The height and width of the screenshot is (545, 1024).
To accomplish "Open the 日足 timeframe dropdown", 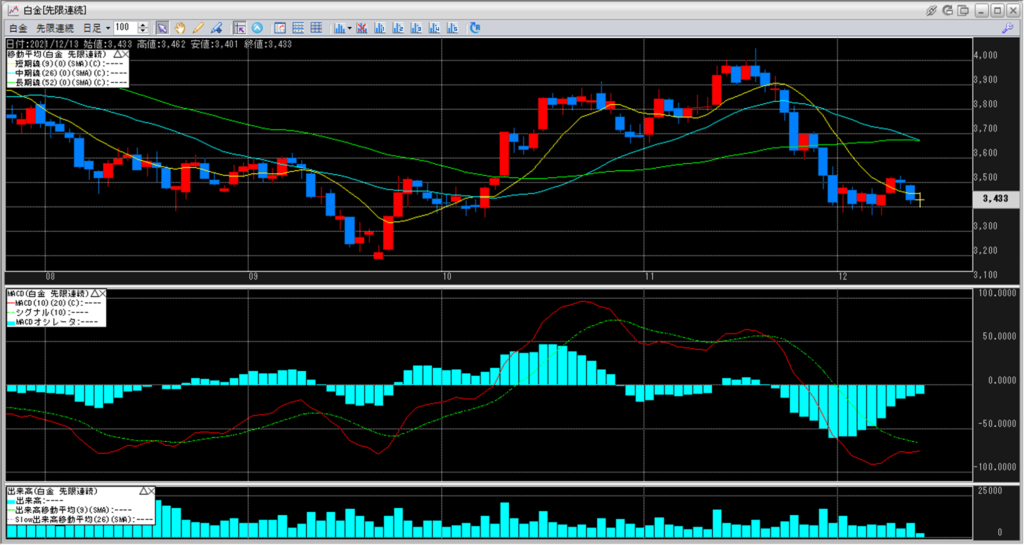I will click(97, 28).
